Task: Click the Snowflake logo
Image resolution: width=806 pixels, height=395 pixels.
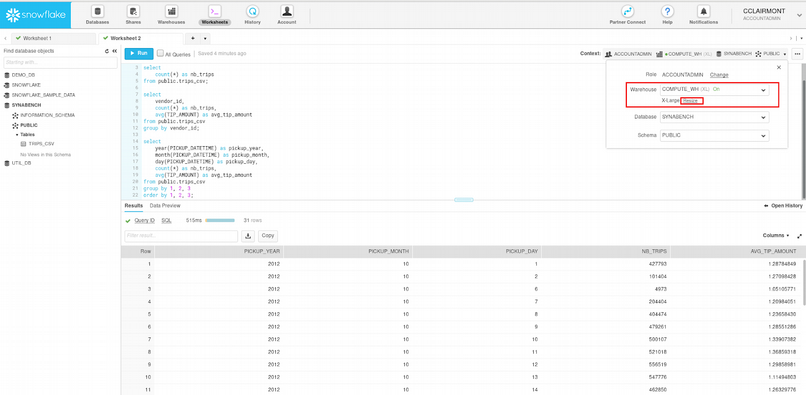Action: tap(35, 14)
